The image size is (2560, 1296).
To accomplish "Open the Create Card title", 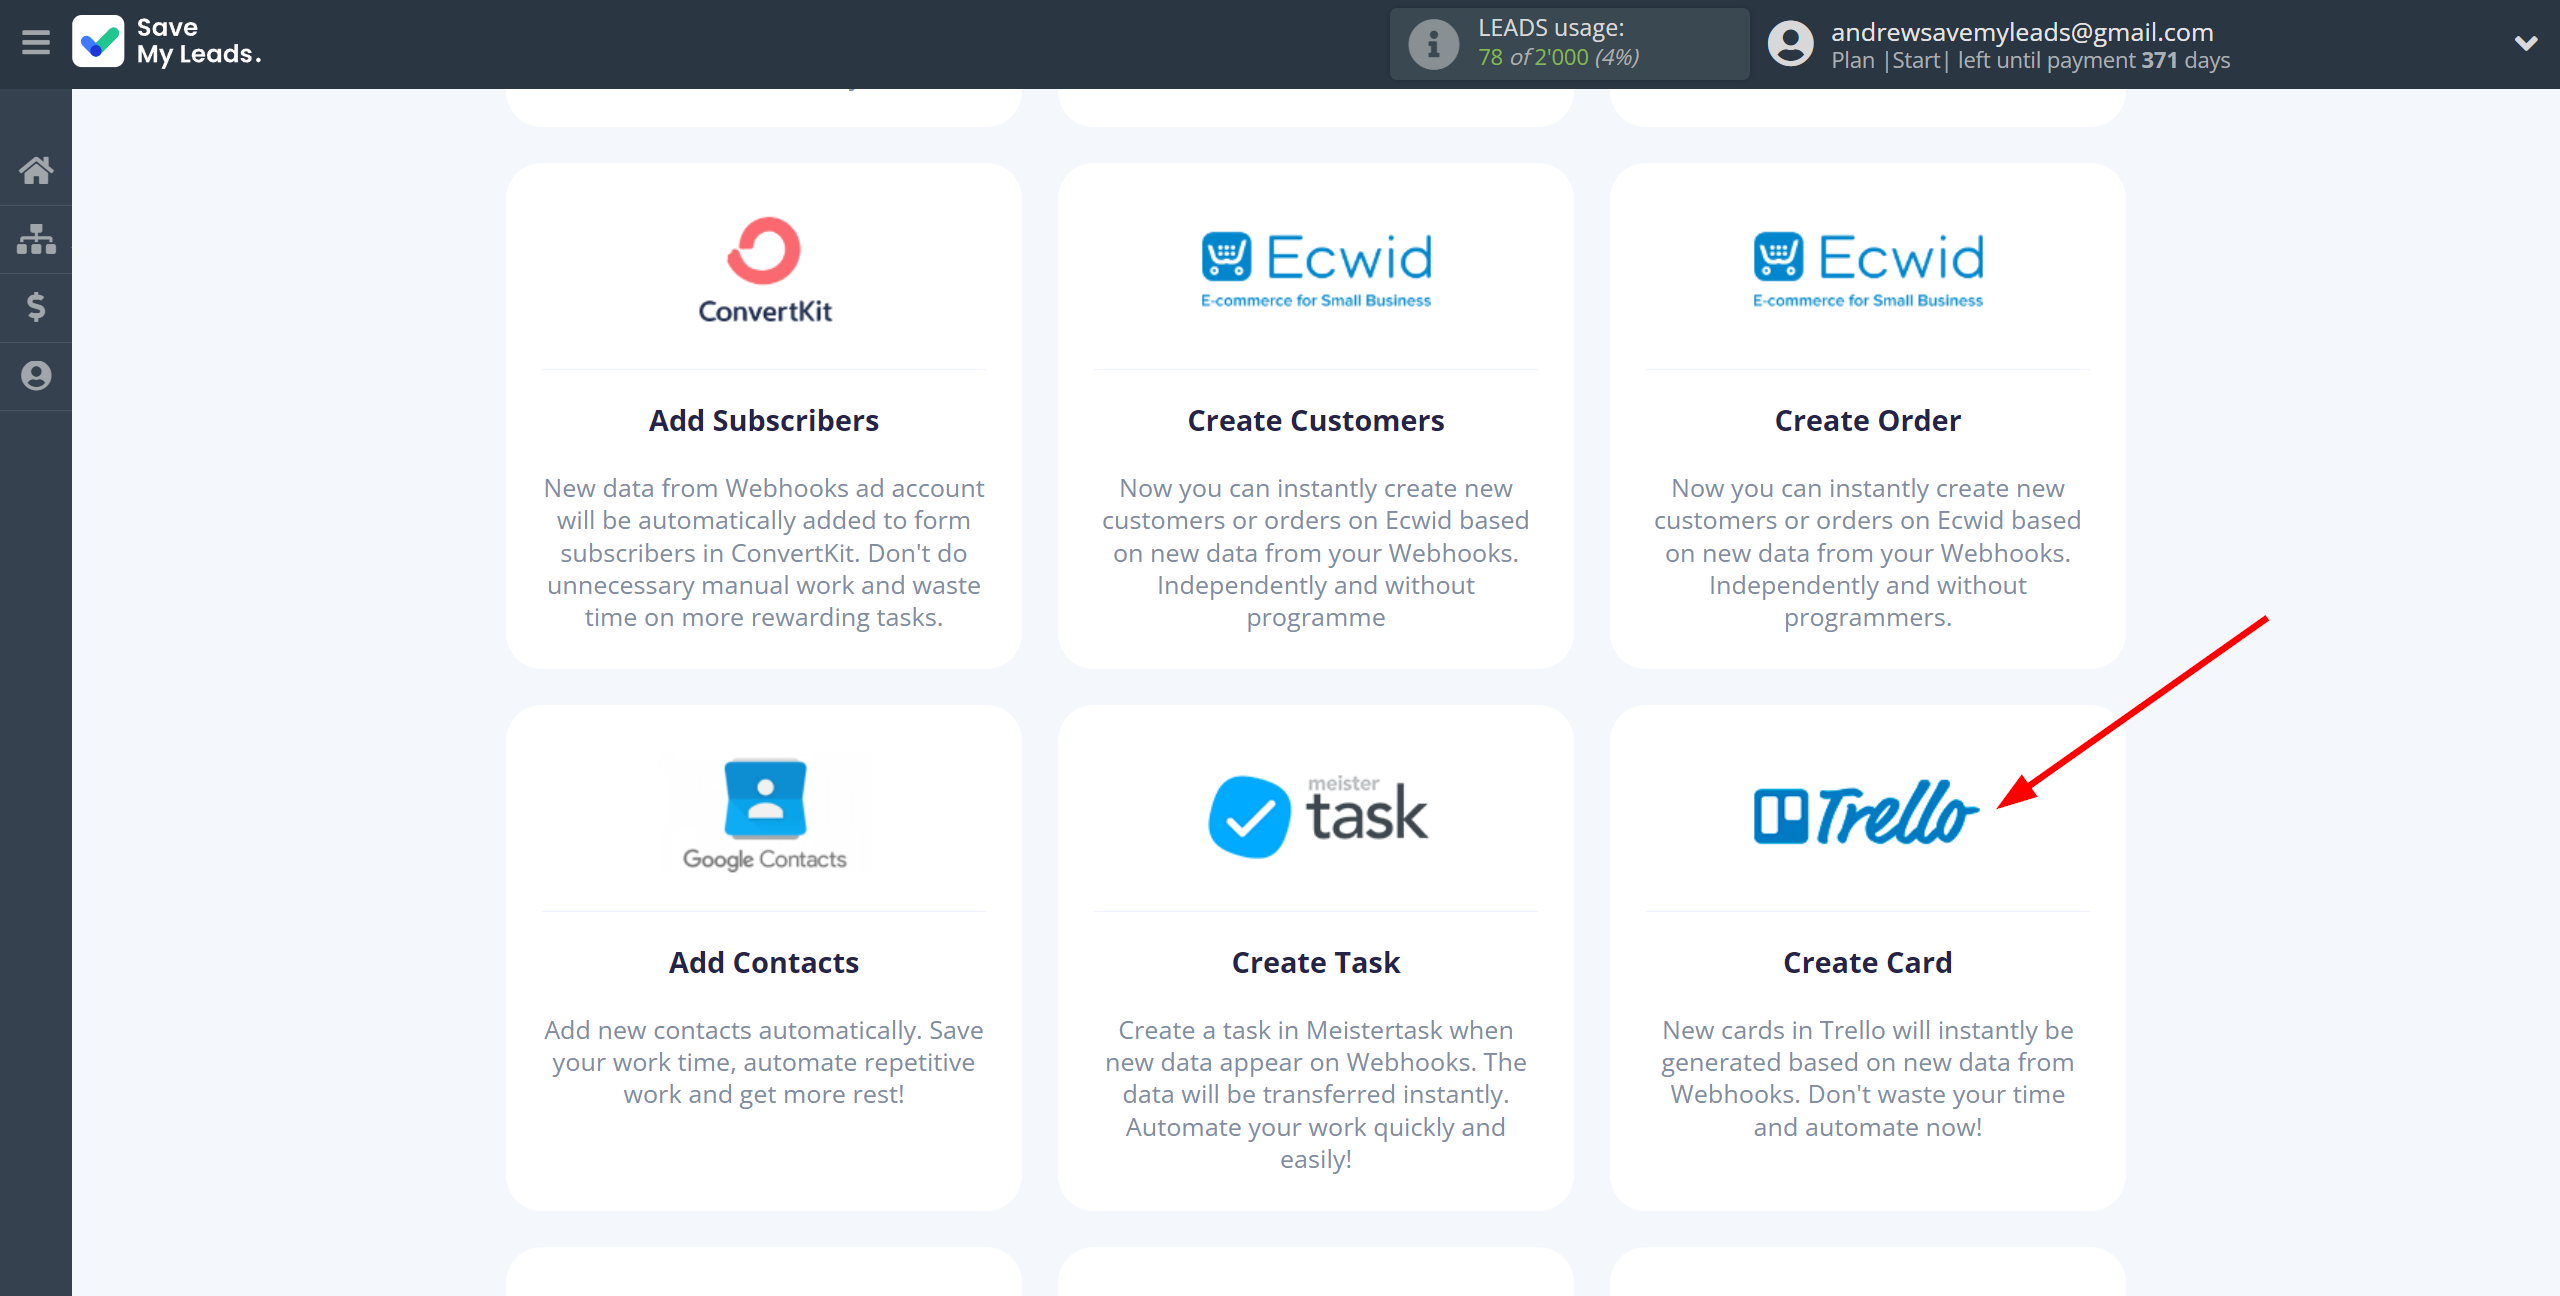I will pos(1868,963).
